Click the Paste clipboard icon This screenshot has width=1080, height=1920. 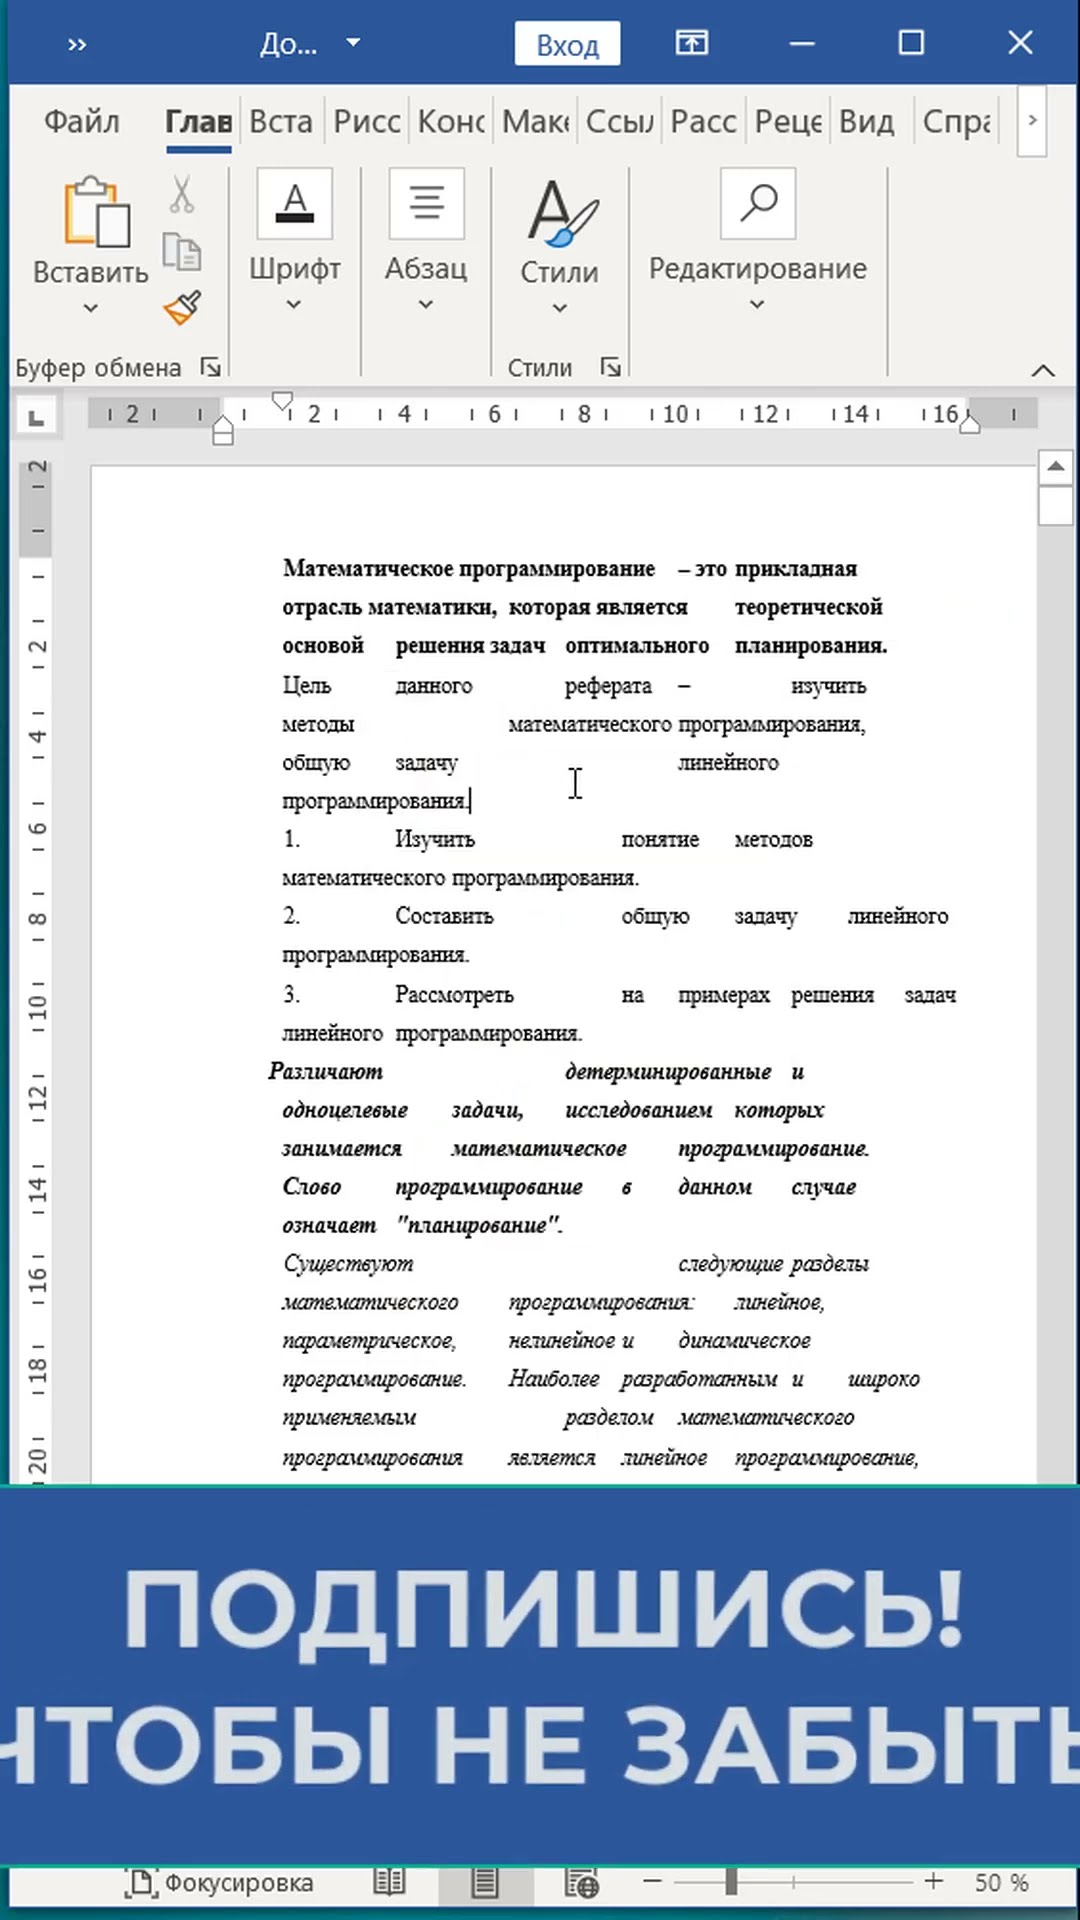click(96, 212)
